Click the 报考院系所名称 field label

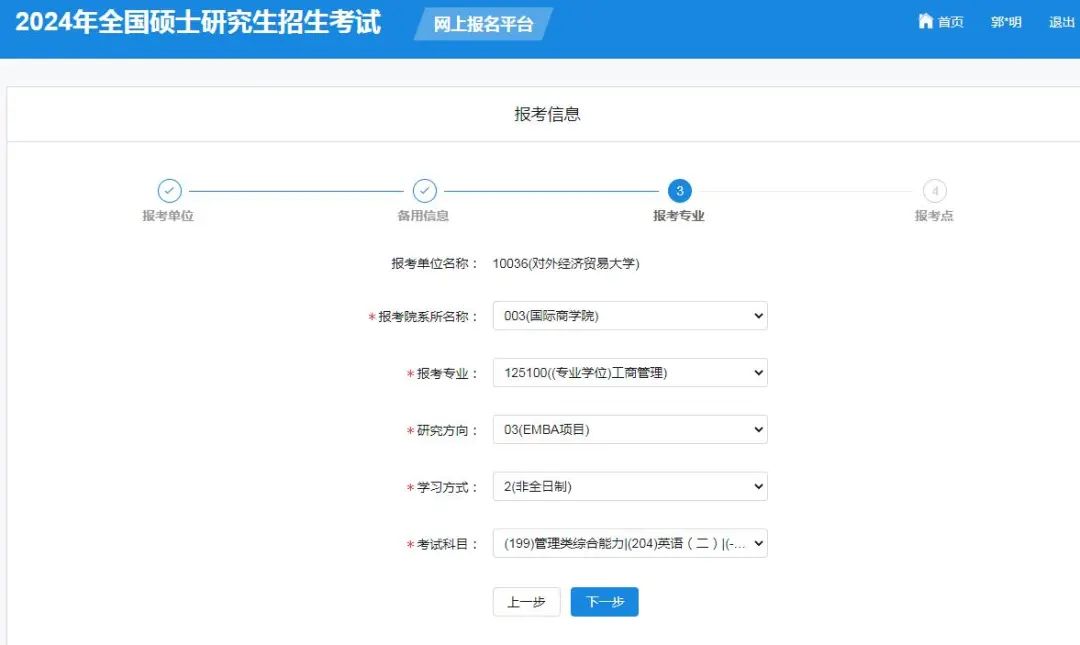[x=428, y=317]
